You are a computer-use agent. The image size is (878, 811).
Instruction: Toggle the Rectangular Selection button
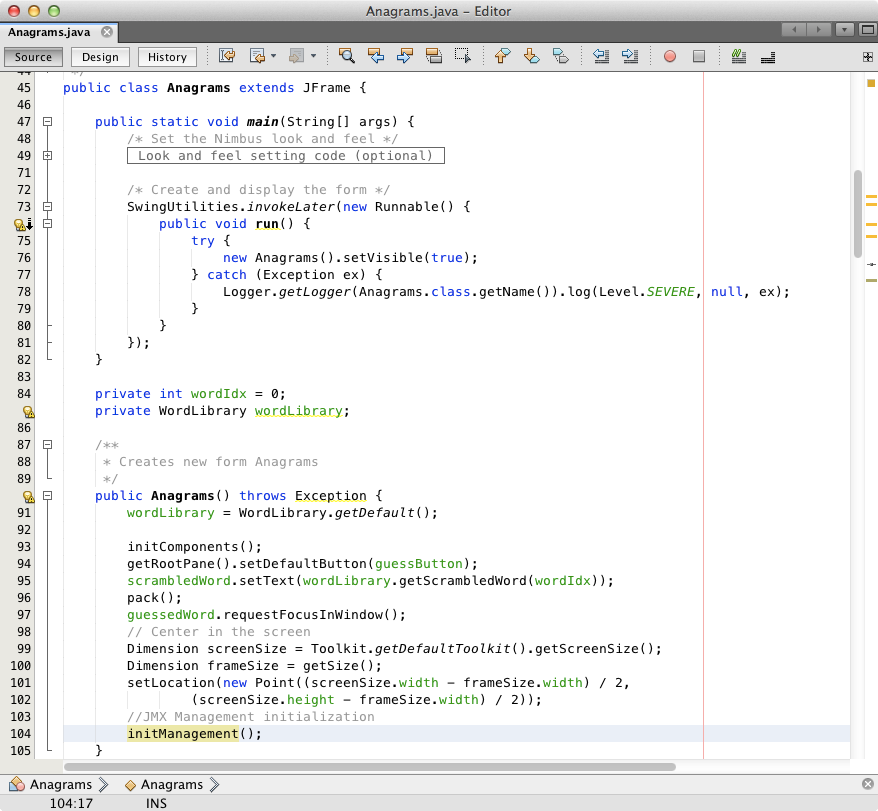click(x=462, y=57)
